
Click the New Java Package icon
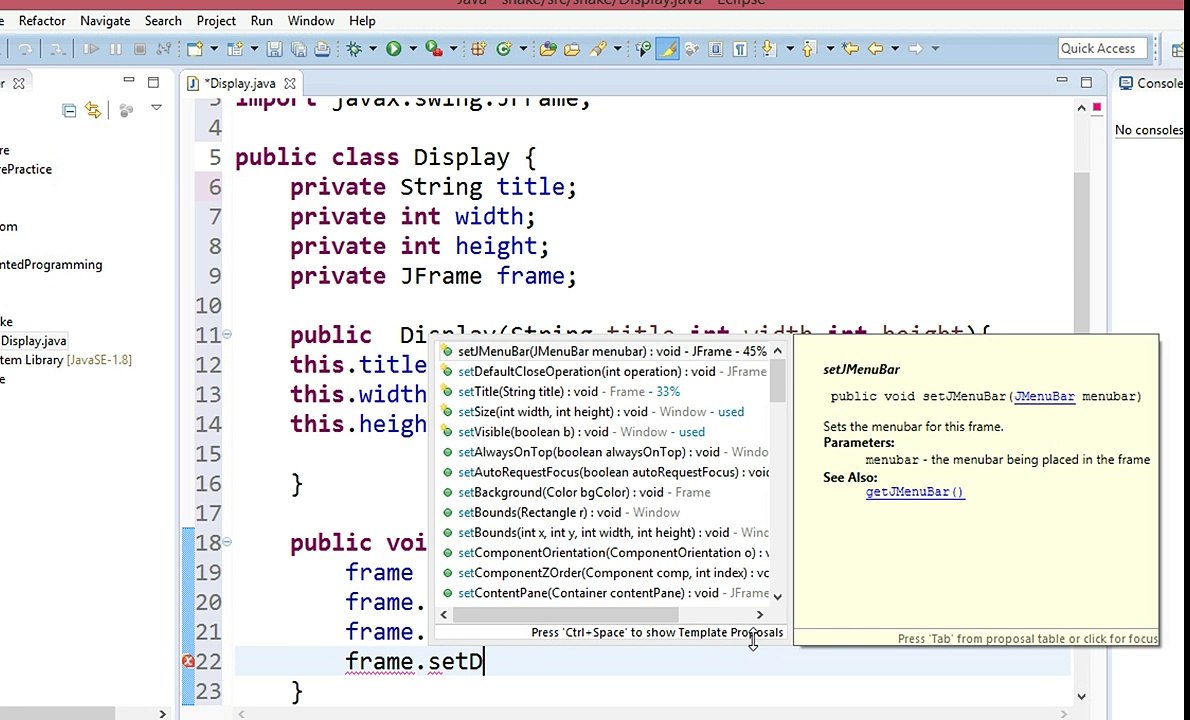(478, 49)
